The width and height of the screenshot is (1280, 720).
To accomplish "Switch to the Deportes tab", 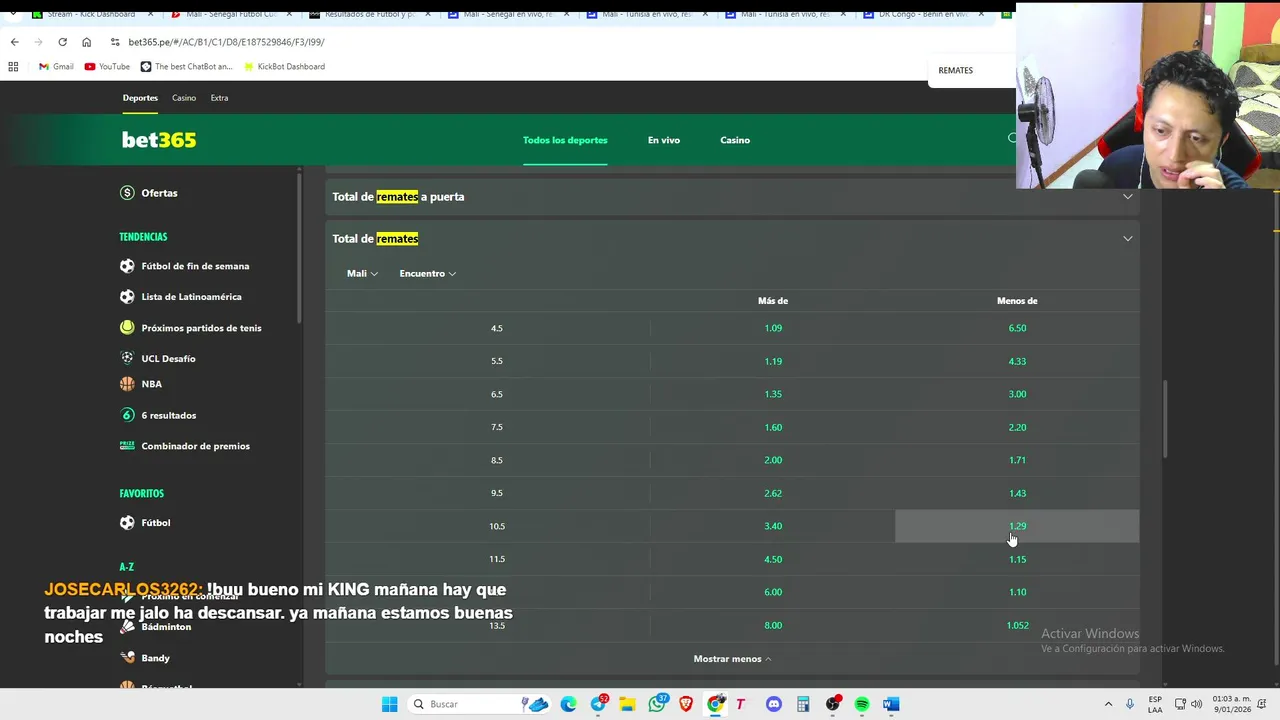I will [x=140, y=98].
